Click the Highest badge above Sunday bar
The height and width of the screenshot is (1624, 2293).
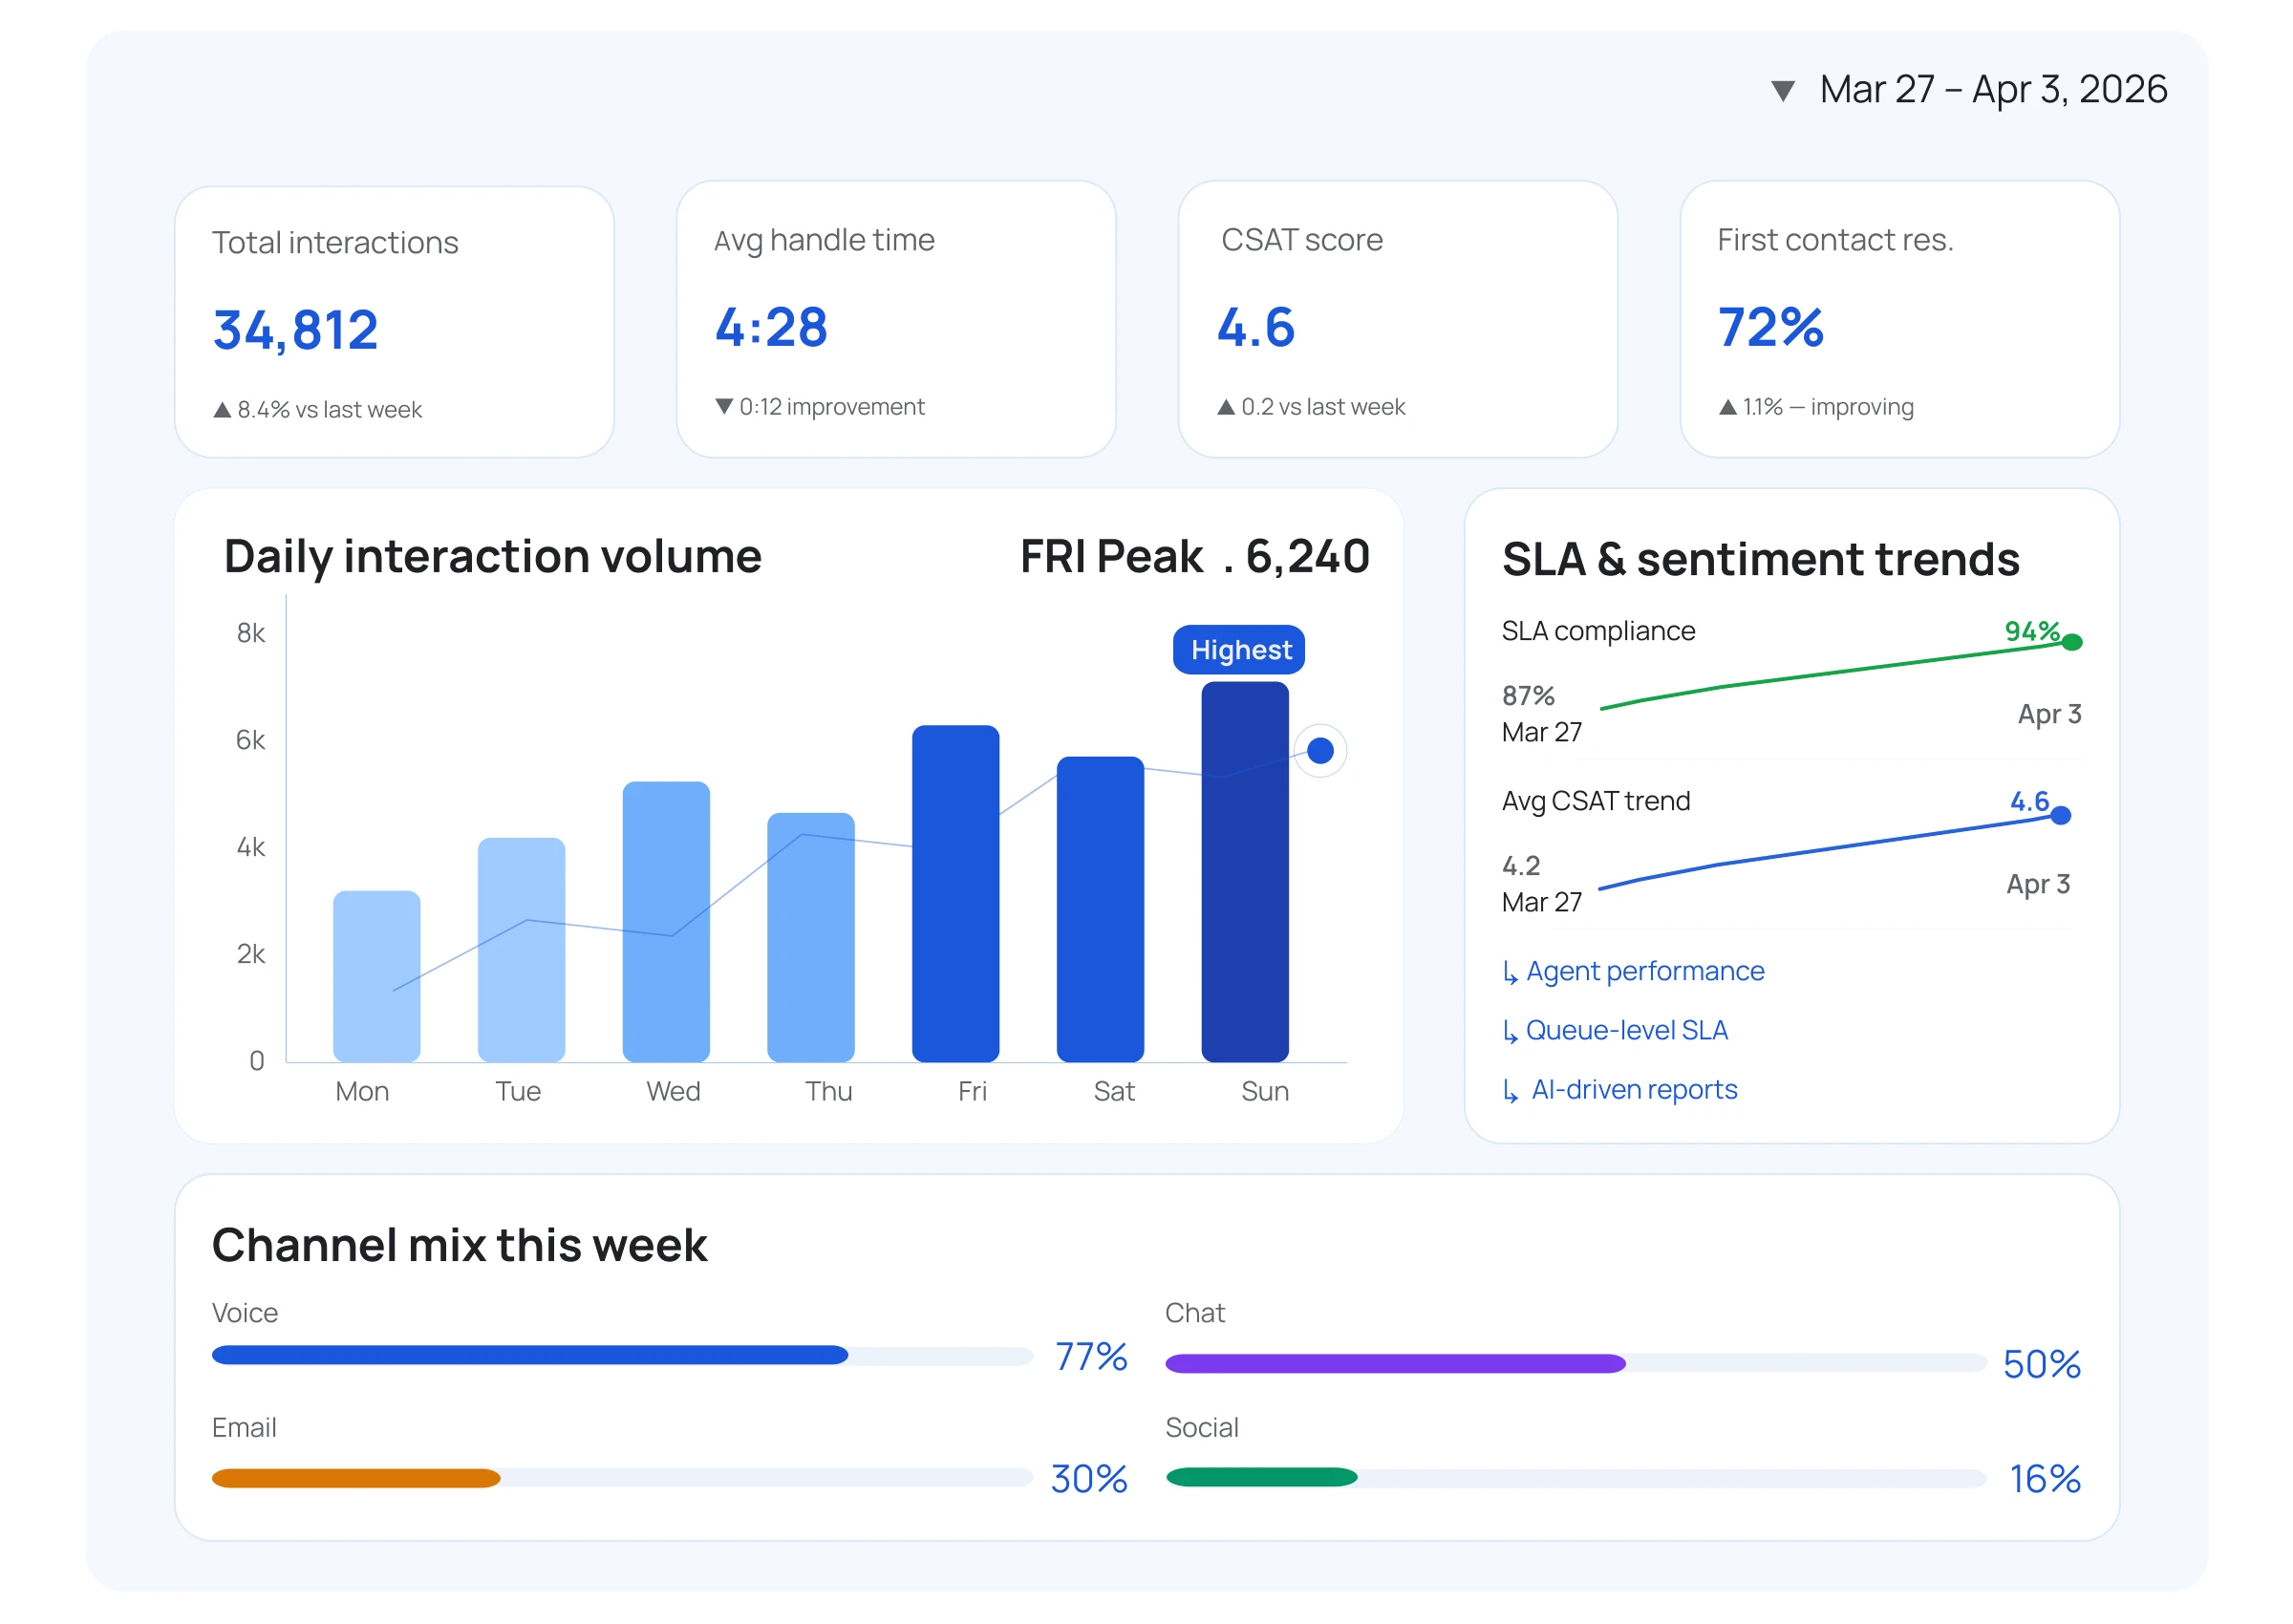coord(1239,650)
